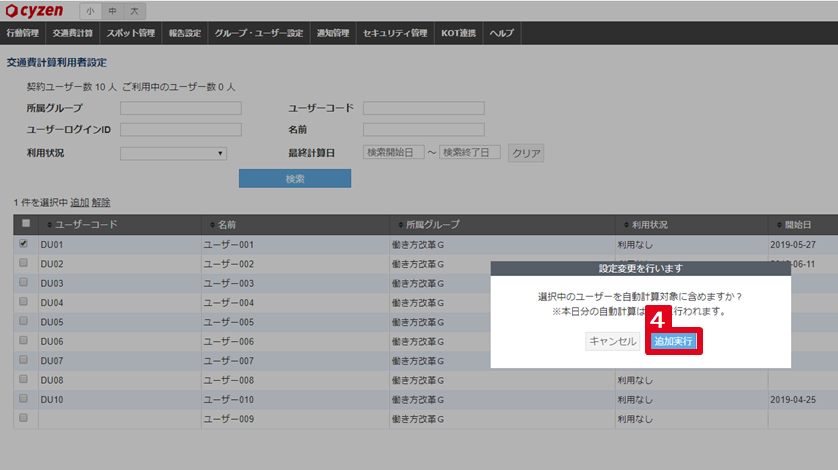Click 追加実行 in the dialog
This screenshot has width=838, height=470.
673,341
